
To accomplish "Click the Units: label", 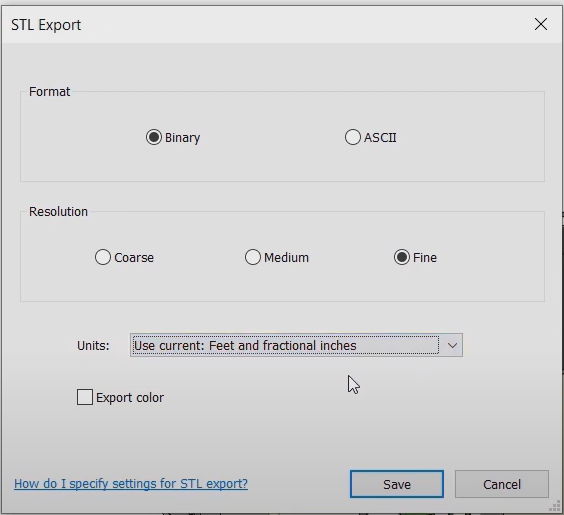I will [x=93, y=346].
